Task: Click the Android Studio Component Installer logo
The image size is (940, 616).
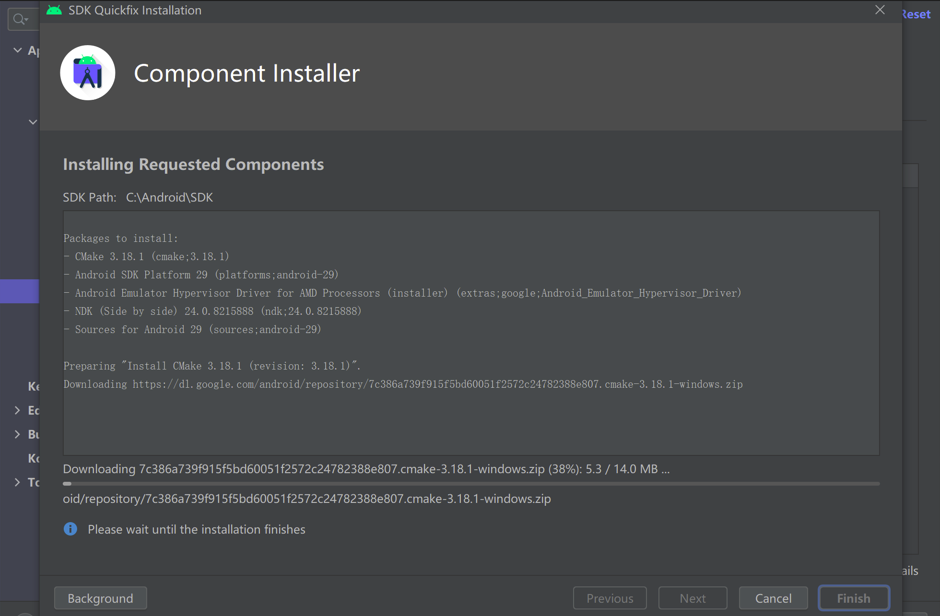Action: (88, 73)
